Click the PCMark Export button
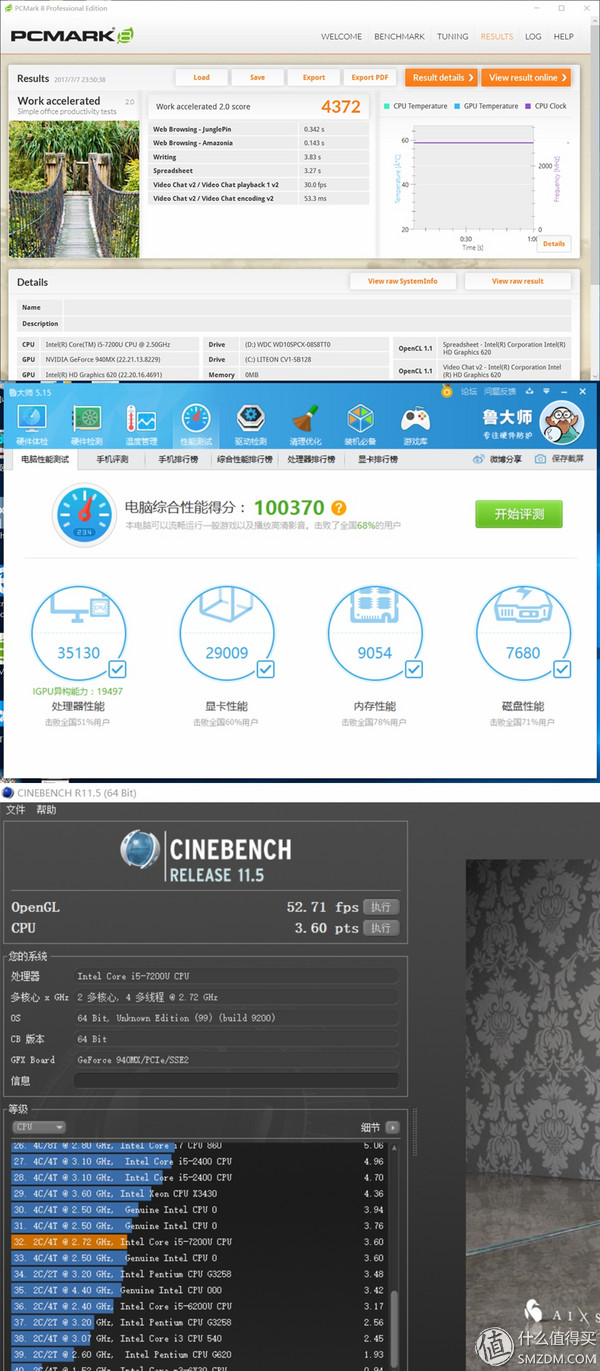The width and height of the screenshot is (600, 1371). (313, 77)
